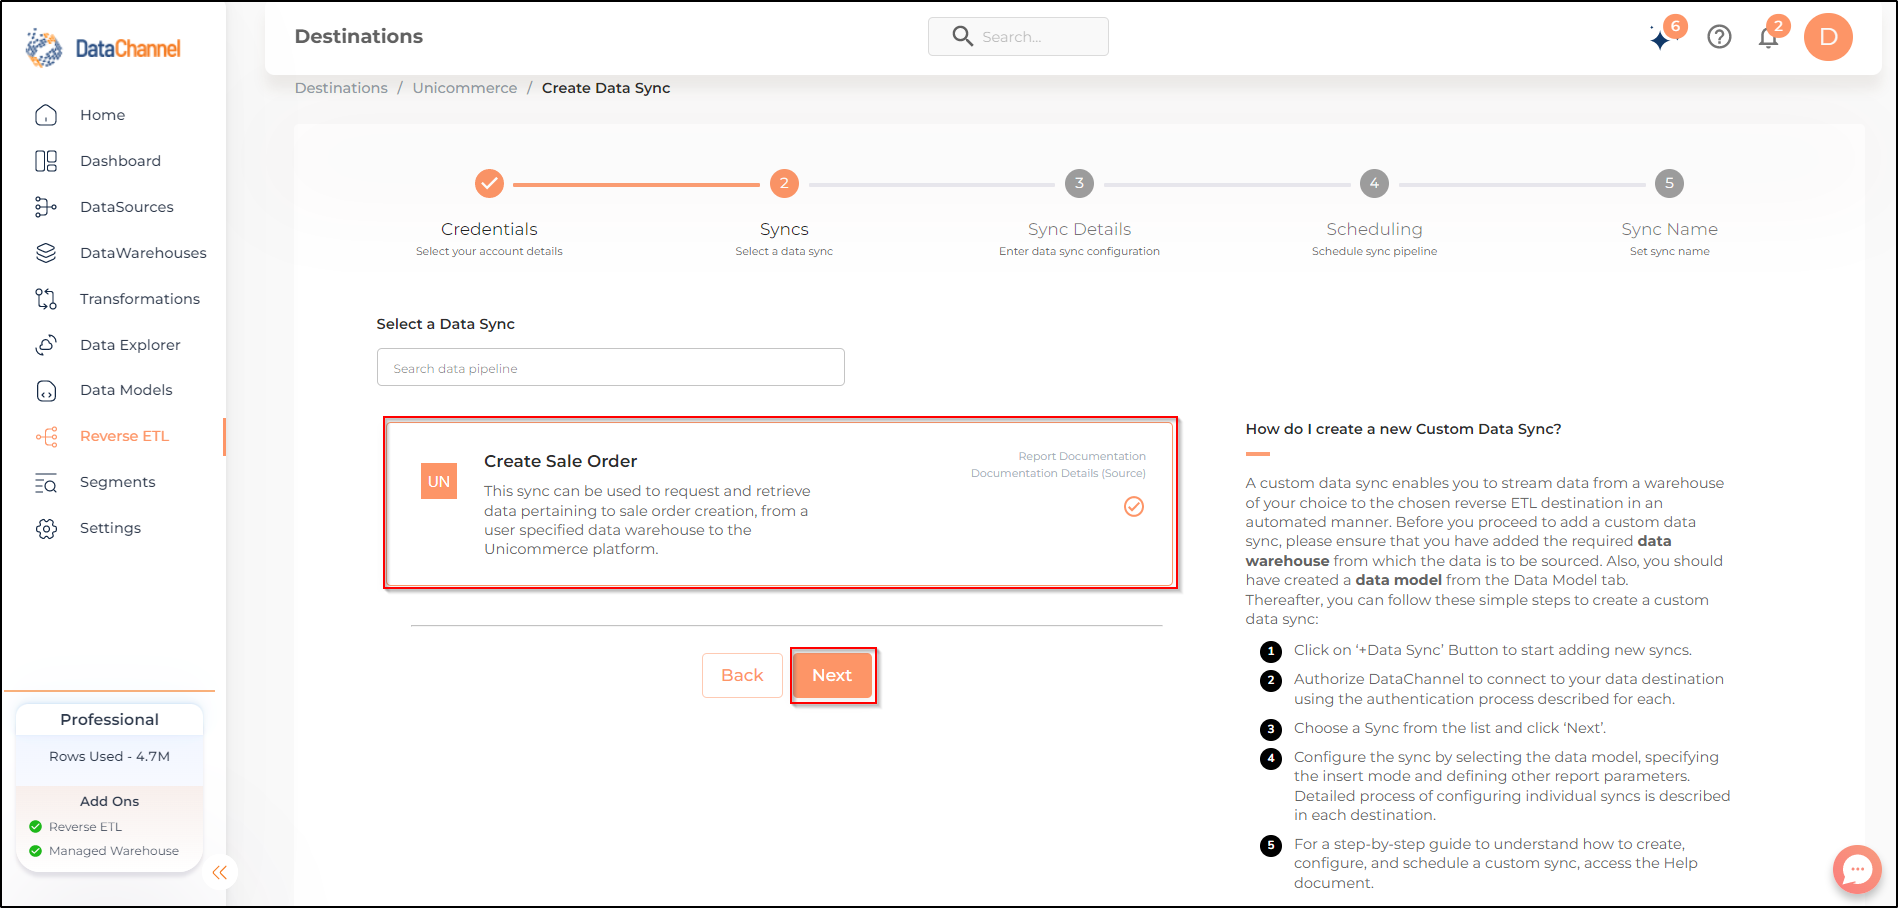This screenshot has height=908, width=1898.
Task: Toggle the Create Sale Order selection checkmark
Action: pos(1134,507)
